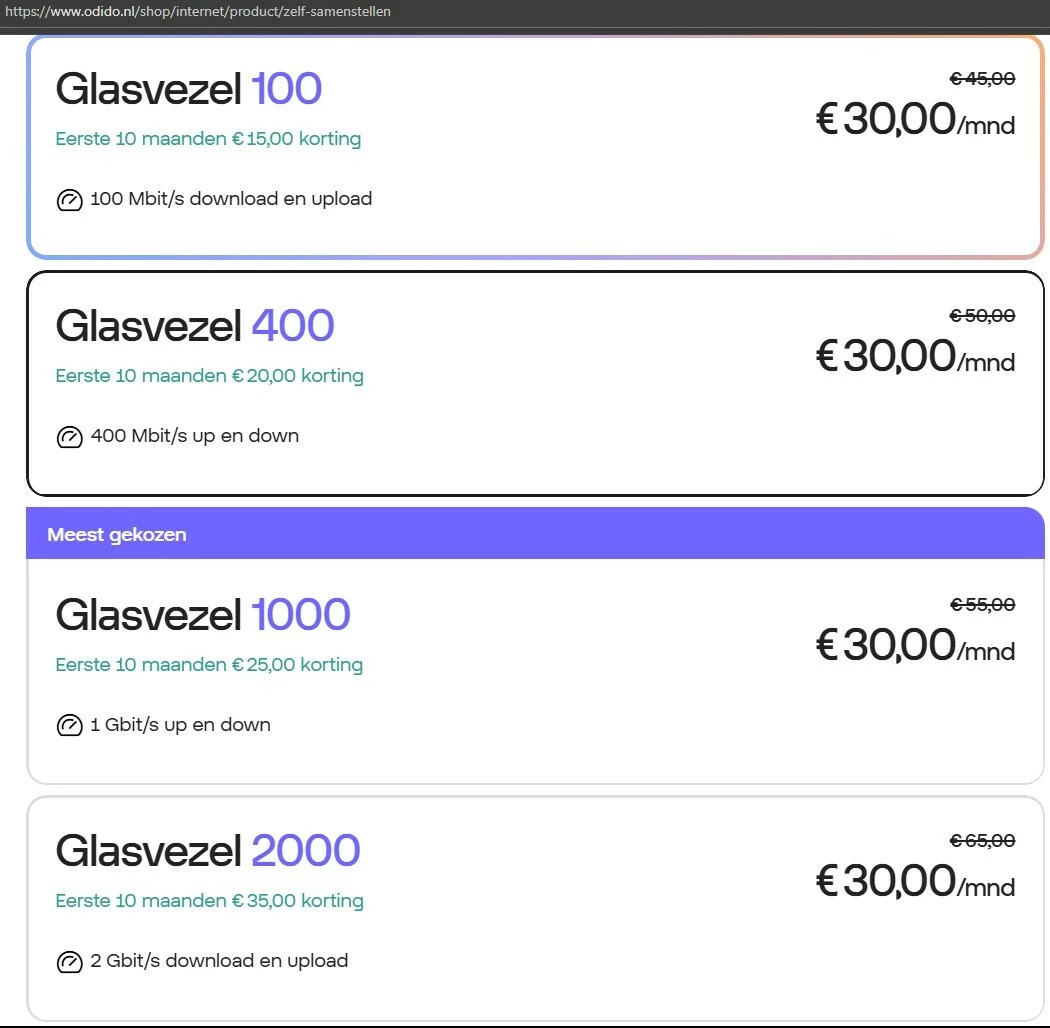Viewport: 1050px width, 1028px height.
Task: Click the struck-through €65,00 price
Action: (982, 841)
